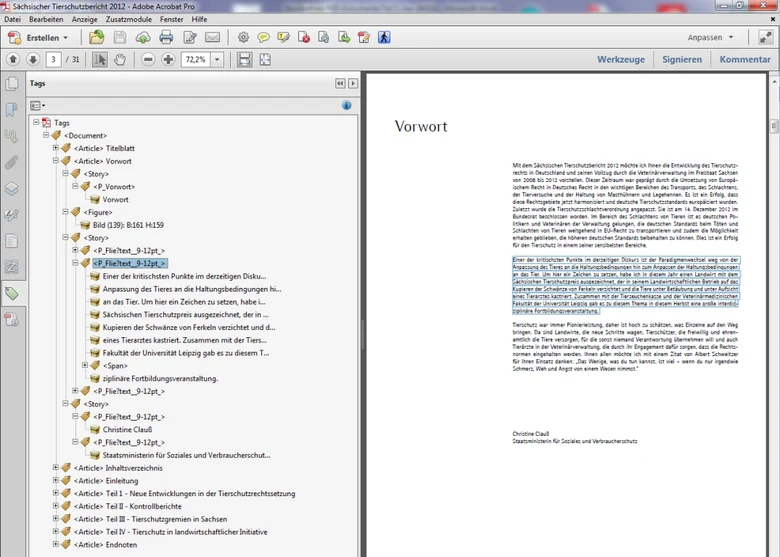Select <Article> Teil II - Kontrollberichte
780x557 pixels.
(128, 506)
